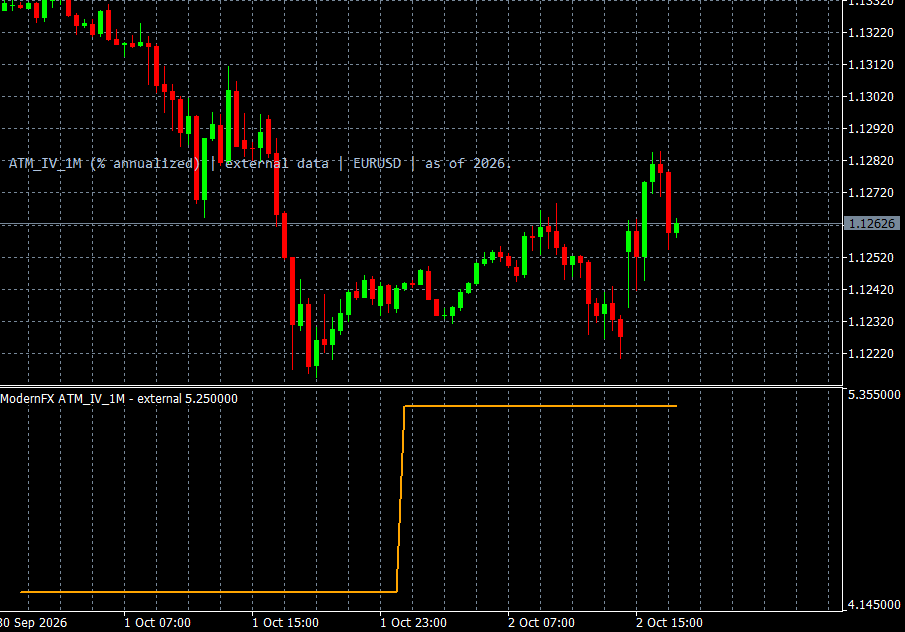Click the 1.12320 price axis value

click(x=870, y=321)
